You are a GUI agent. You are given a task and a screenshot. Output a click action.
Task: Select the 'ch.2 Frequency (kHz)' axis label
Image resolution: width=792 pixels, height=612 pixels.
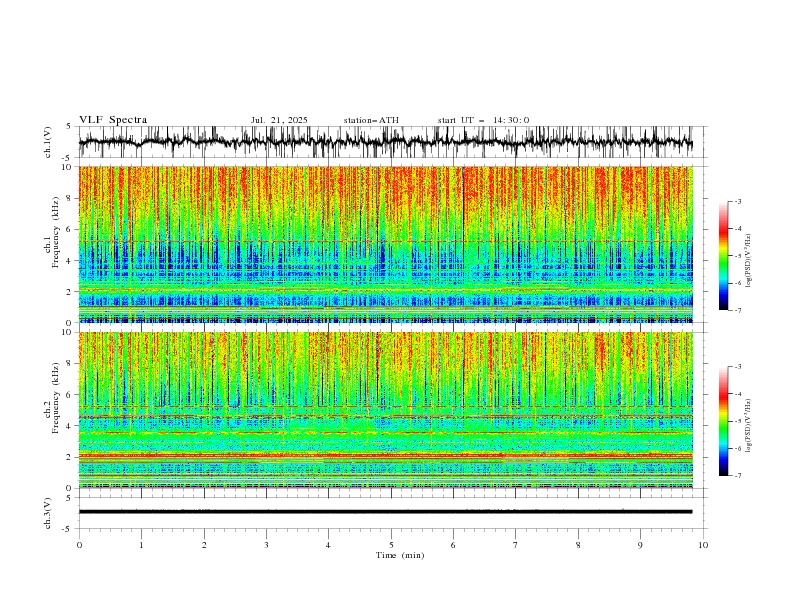(x=53, y=398)
